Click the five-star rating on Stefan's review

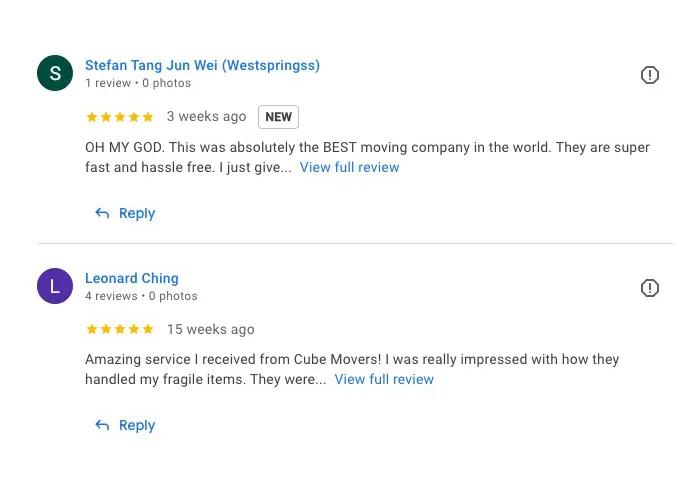[120, 117]
